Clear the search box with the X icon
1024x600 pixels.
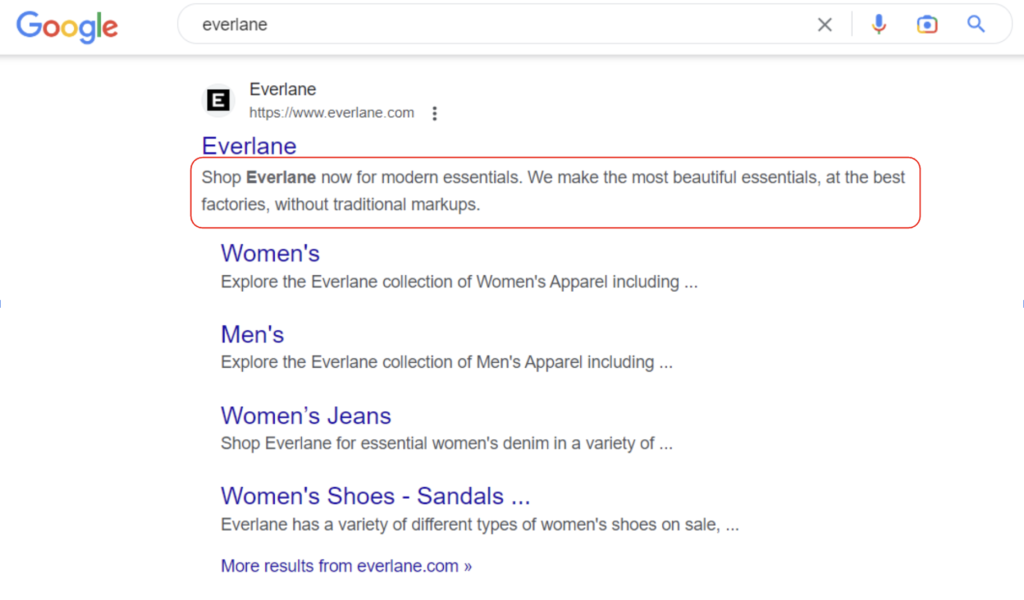click(x=825, y=25)
